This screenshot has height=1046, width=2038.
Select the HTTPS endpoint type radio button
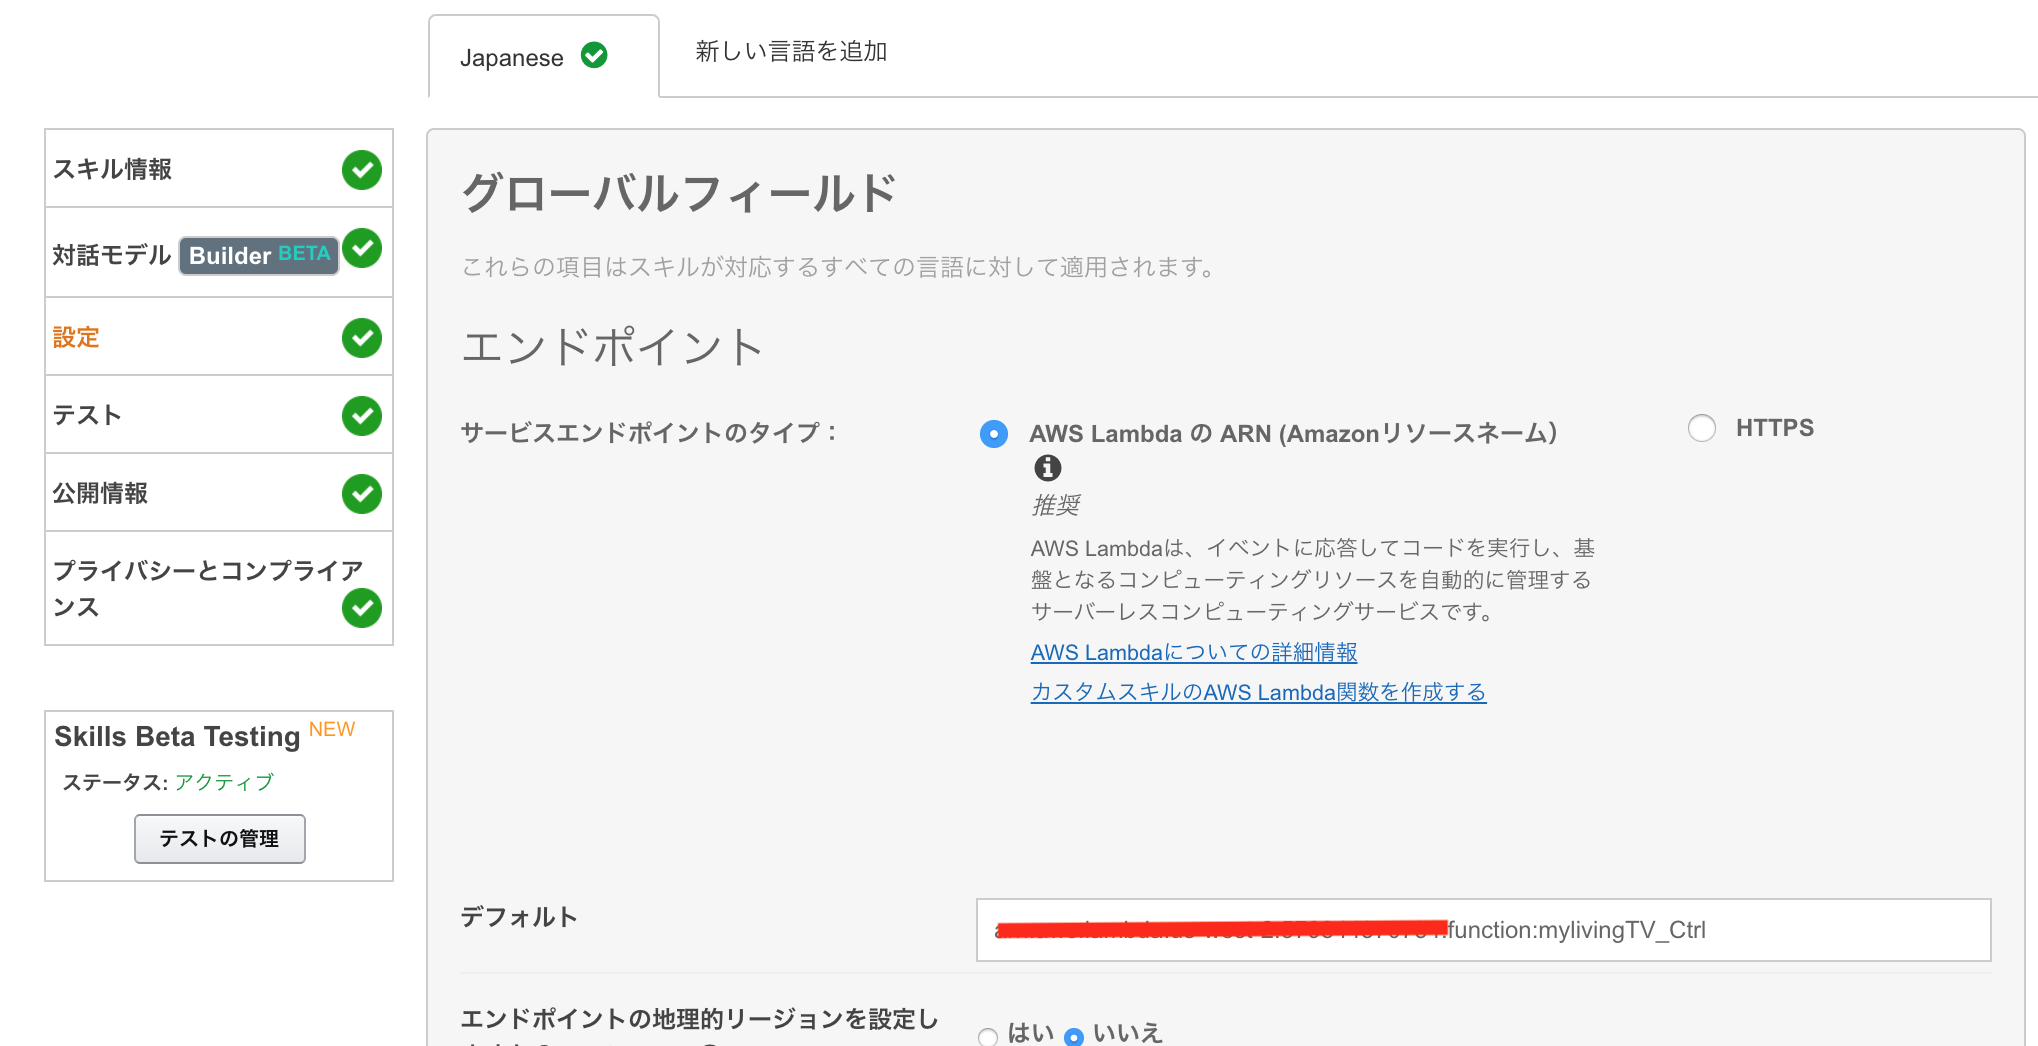click(1701, 428)
